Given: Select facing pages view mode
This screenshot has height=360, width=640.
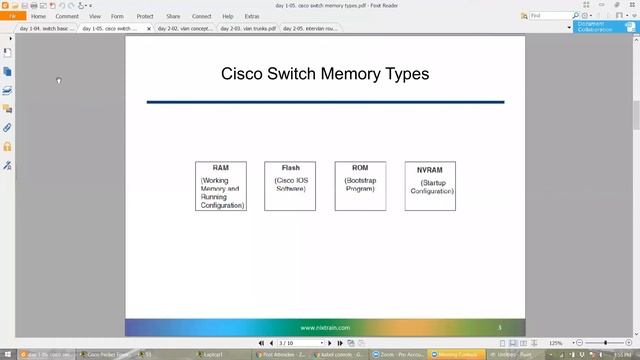Looking at the screenshot, I should click(x=524, y=343).
